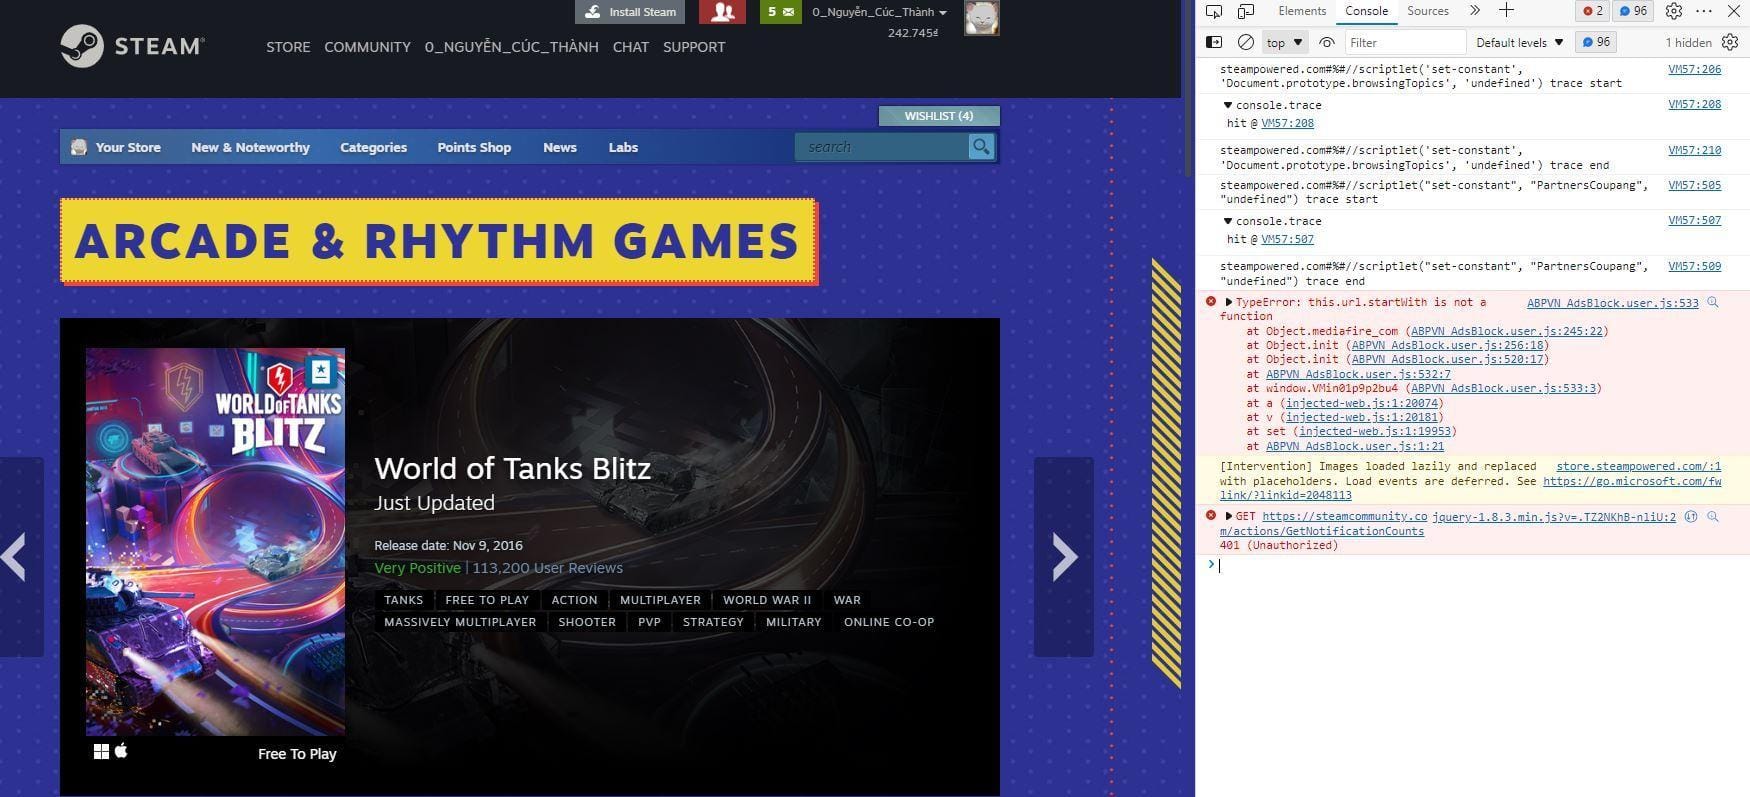Expand the TypeError message
Viewport: 1750px width, 797px height.
(x=1229, y=302)
